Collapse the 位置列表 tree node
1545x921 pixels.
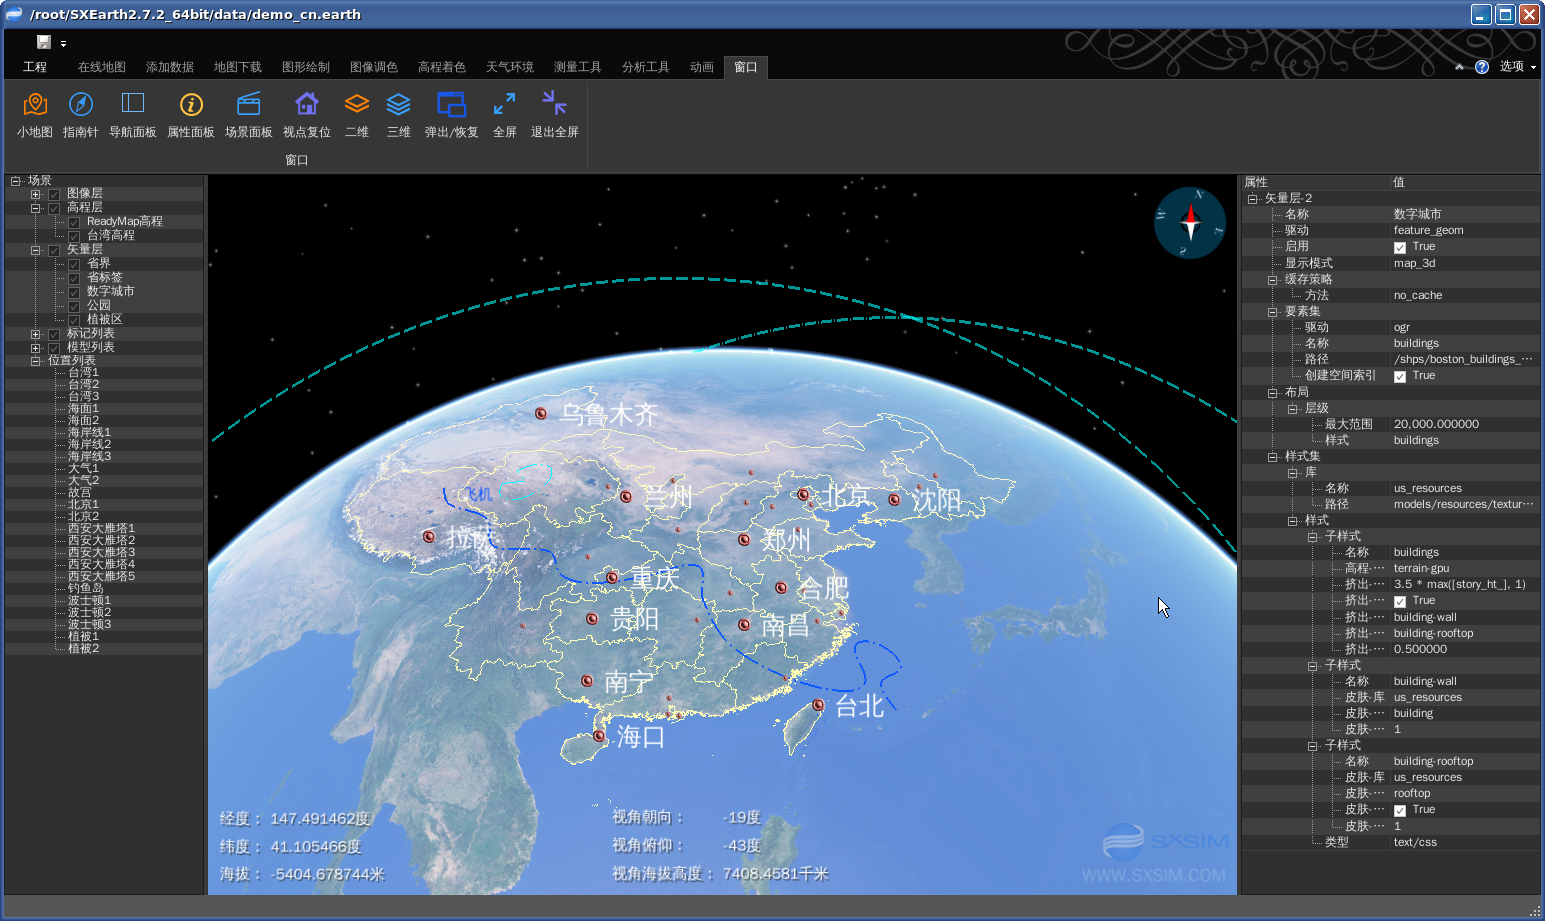click(35, 361)
